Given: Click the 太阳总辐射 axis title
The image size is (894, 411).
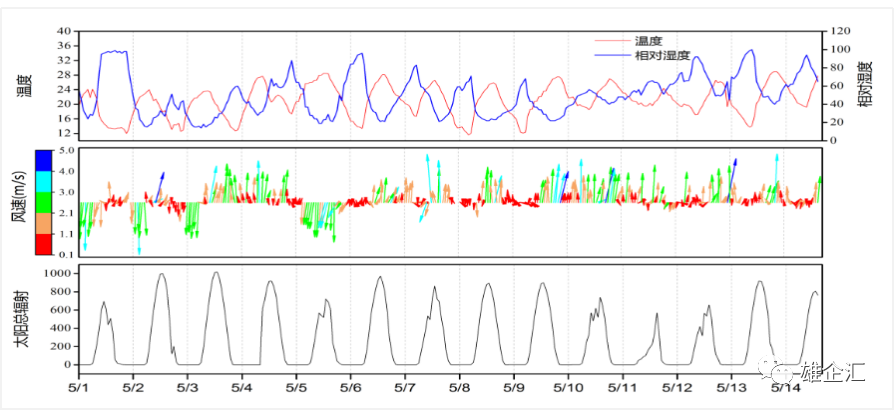Looking at the screenshot, I should click(x=20, y=319).
